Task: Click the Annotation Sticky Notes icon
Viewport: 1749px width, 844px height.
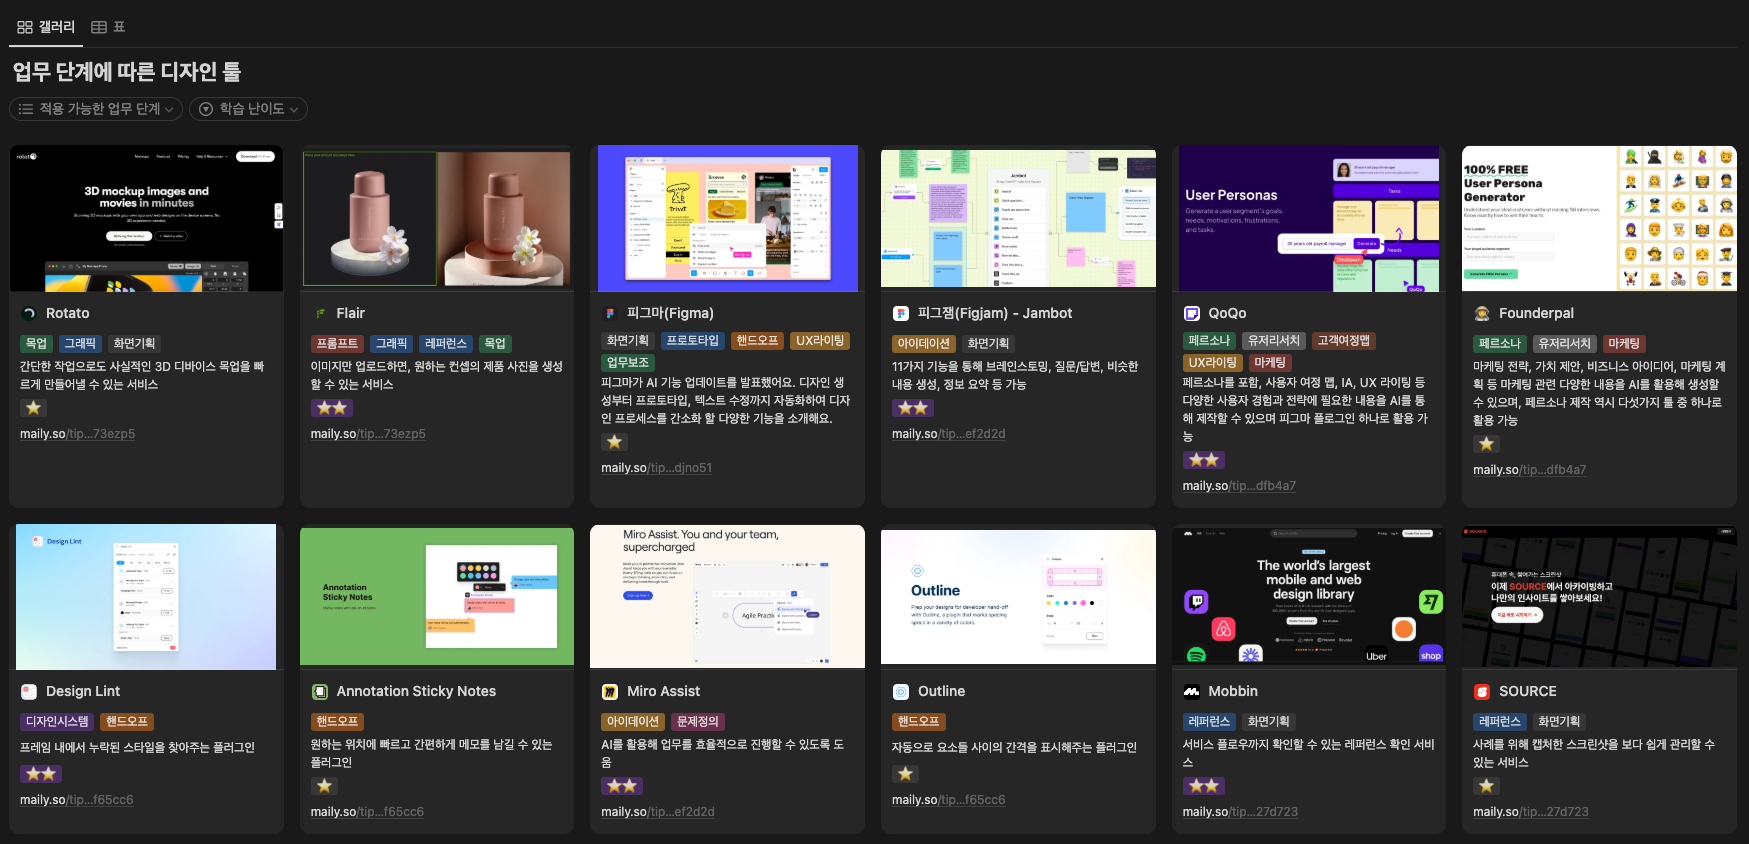Action: 320,691
